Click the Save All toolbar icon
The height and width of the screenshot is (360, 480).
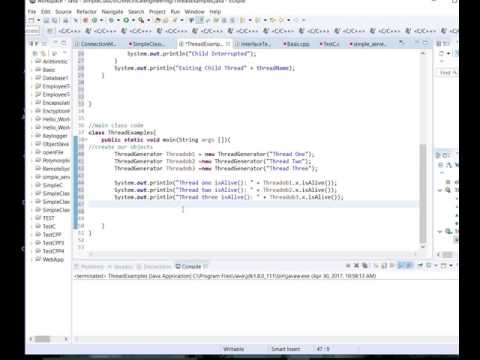pos(55,20)
